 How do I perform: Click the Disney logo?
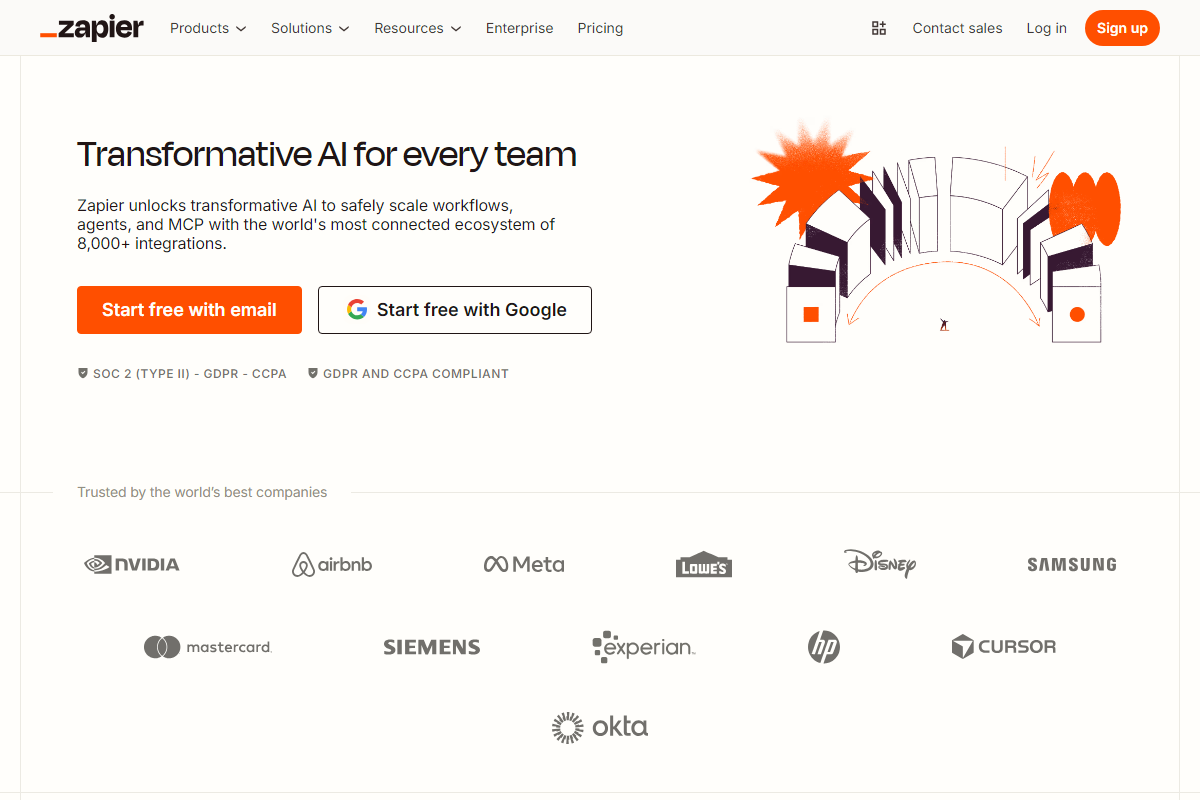880,564
